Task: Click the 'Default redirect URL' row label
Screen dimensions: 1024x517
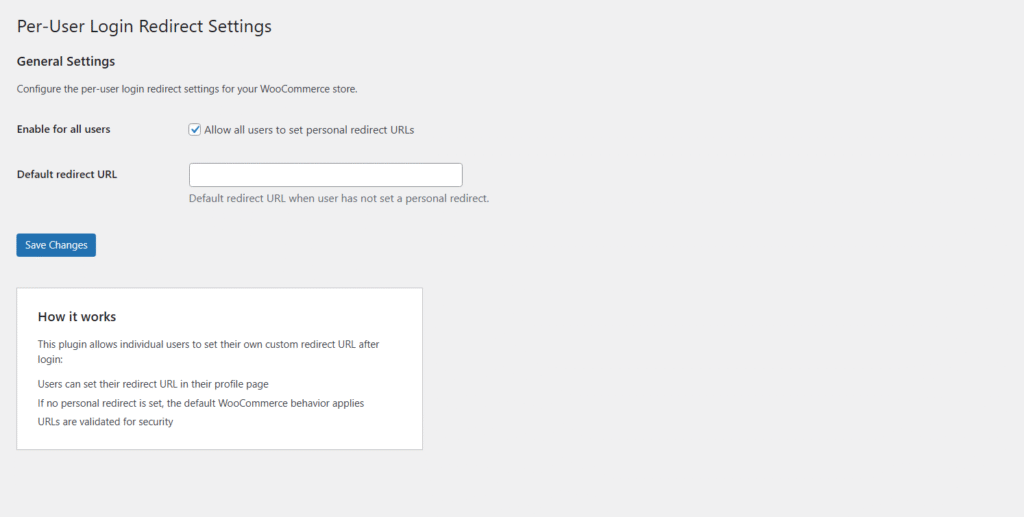Action: pyautogui.click(x=67, y=174)
